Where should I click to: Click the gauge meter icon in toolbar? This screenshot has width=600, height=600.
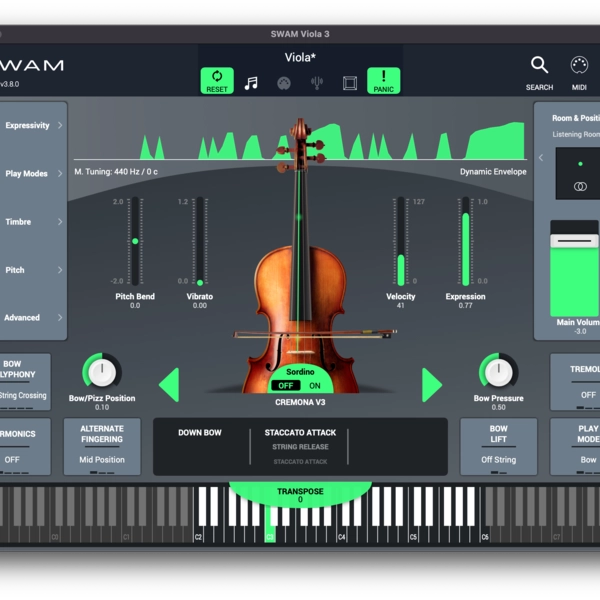point(284,83)
